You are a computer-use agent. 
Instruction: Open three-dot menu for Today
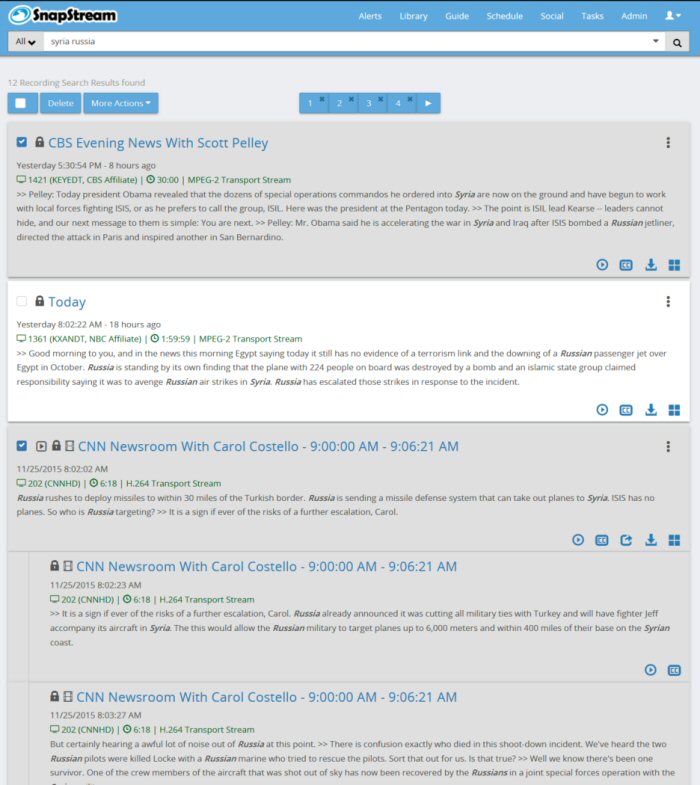(x=668, y=301)
